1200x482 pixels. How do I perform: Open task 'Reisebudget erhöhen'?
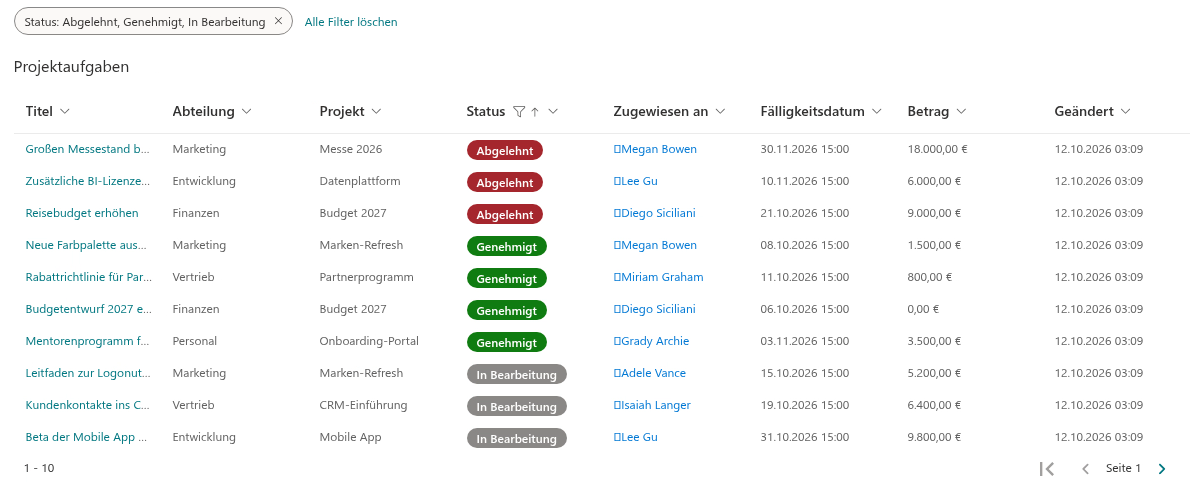tap(82, 213)
